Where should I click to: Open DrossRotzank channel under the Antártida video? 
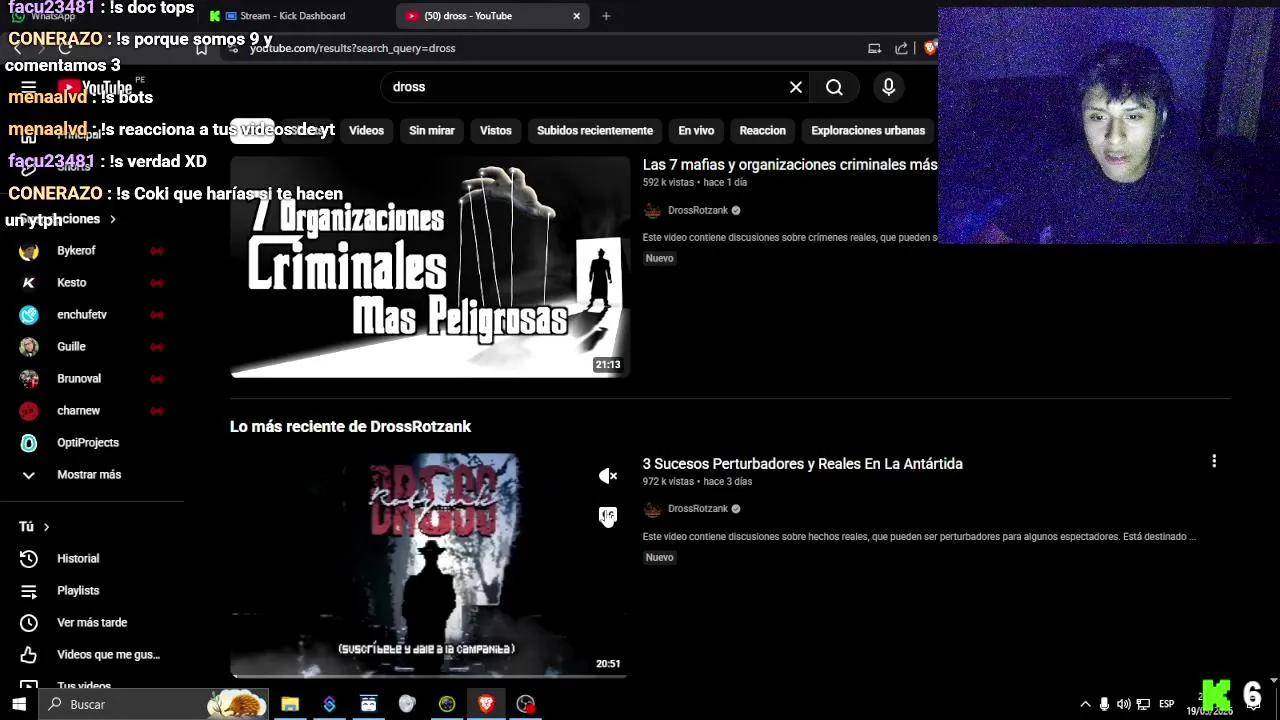(x=698, y=508)
